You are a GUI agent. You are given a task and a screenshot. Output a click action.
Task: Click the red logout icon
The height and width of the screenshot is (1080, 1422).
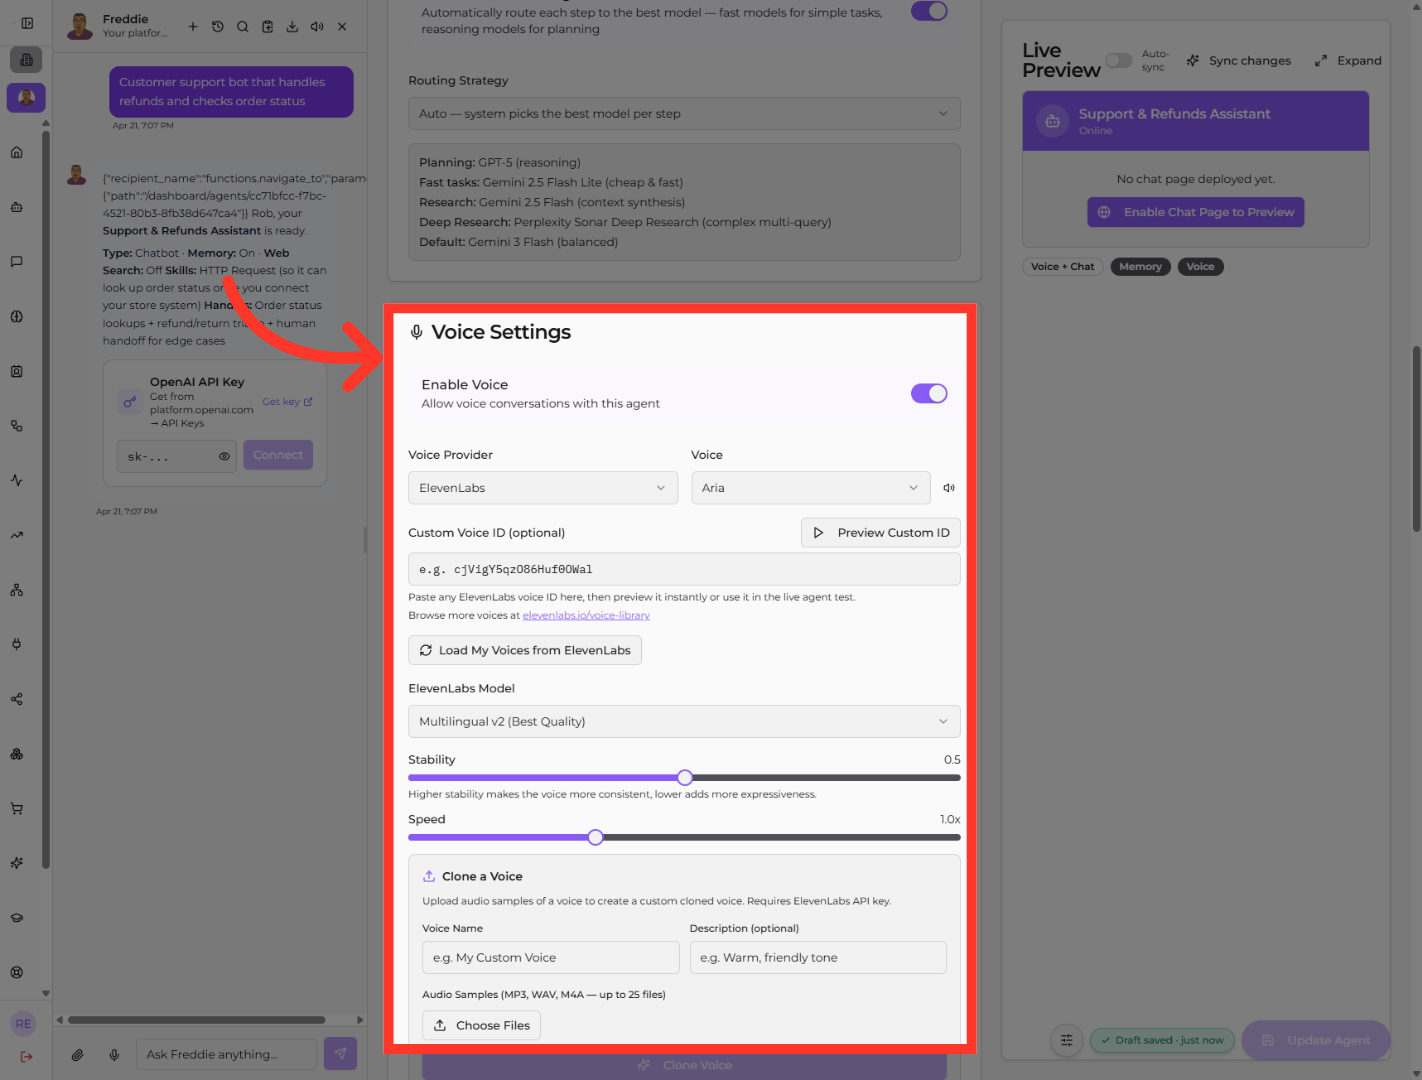(26, 1056)
